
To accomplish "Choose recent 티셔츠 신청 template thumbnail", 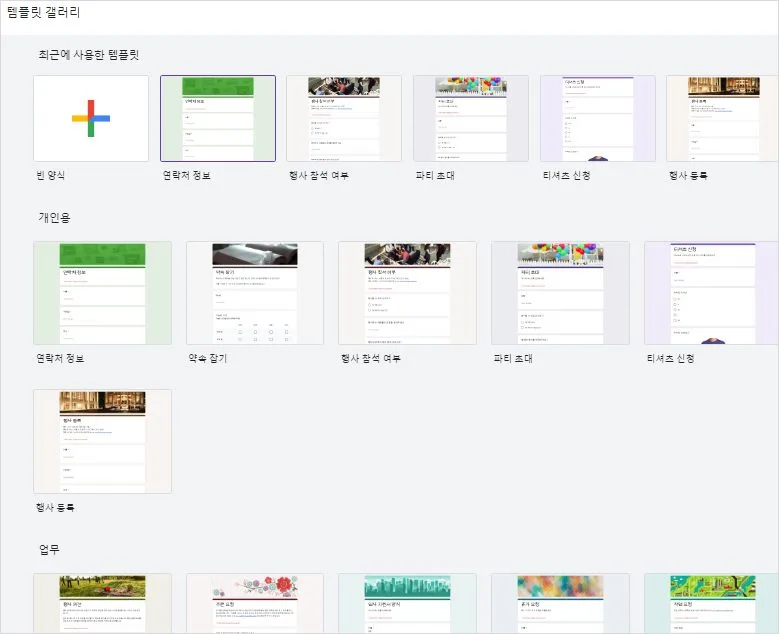I will point(597,118).
